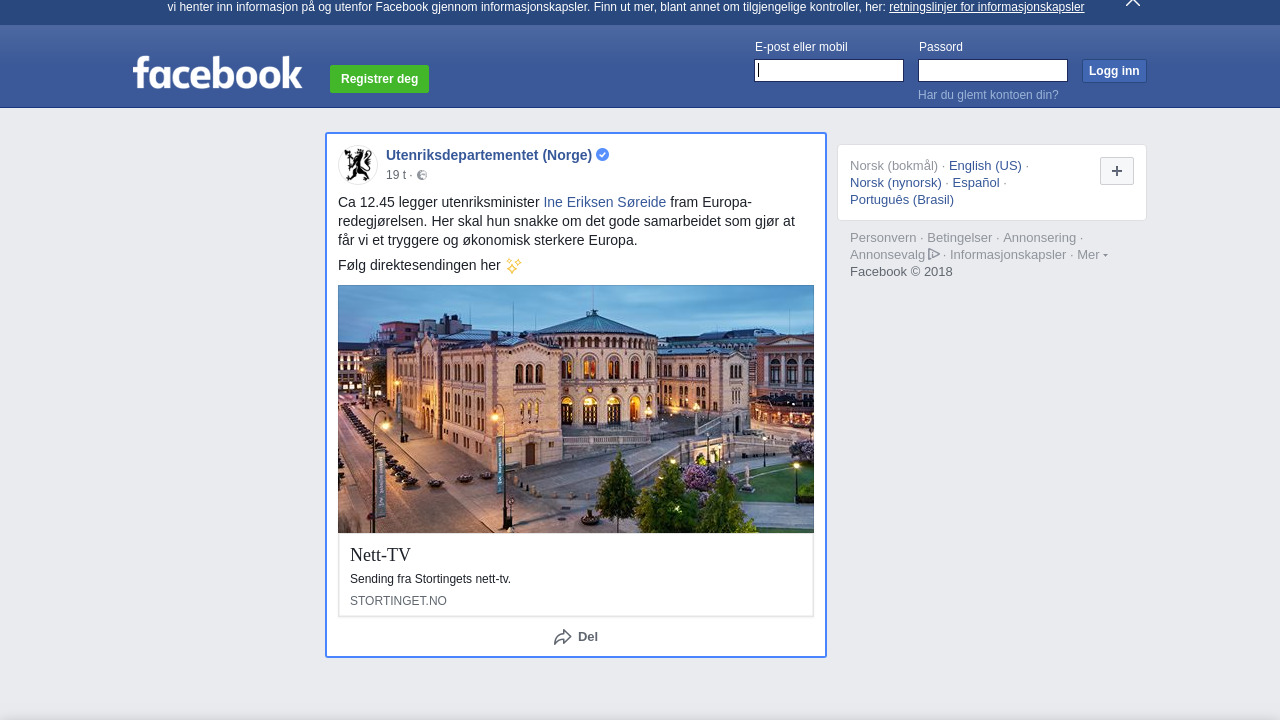Click the STORTINGET.NO source text
Viewport: 1280px width, 720px height.
point(398,601)
